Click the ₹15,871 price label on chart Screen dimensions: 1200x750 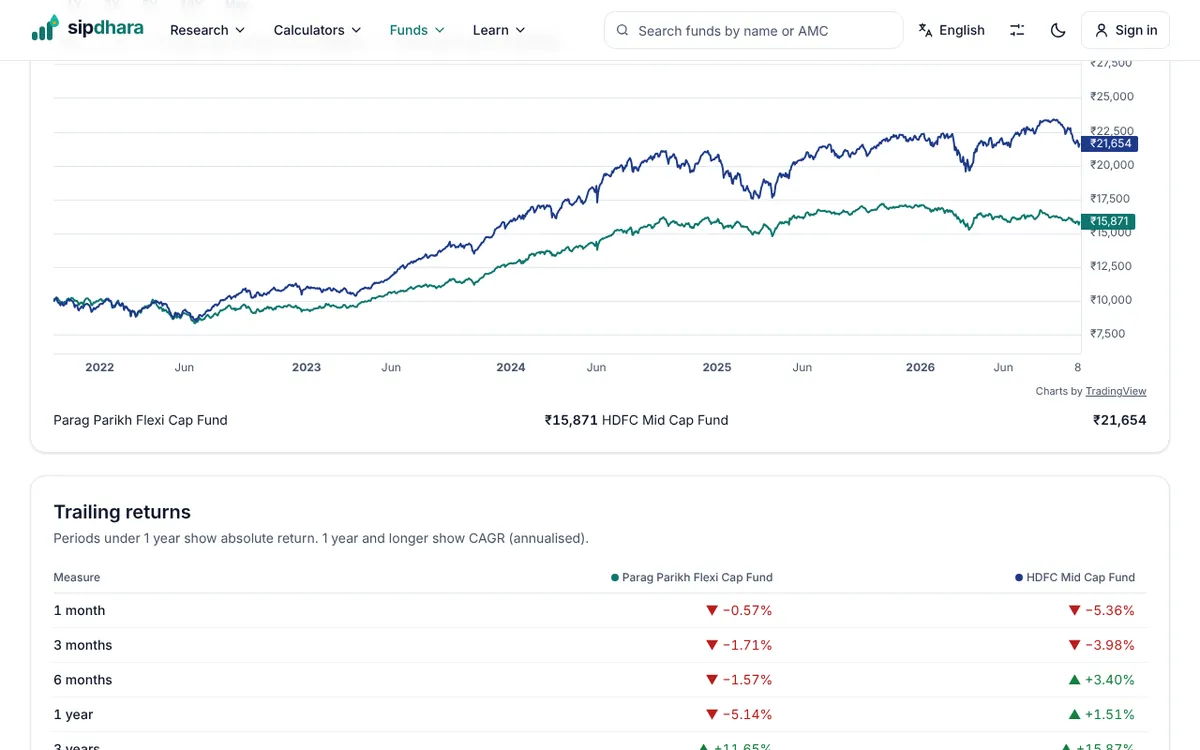coord(1108,221)
